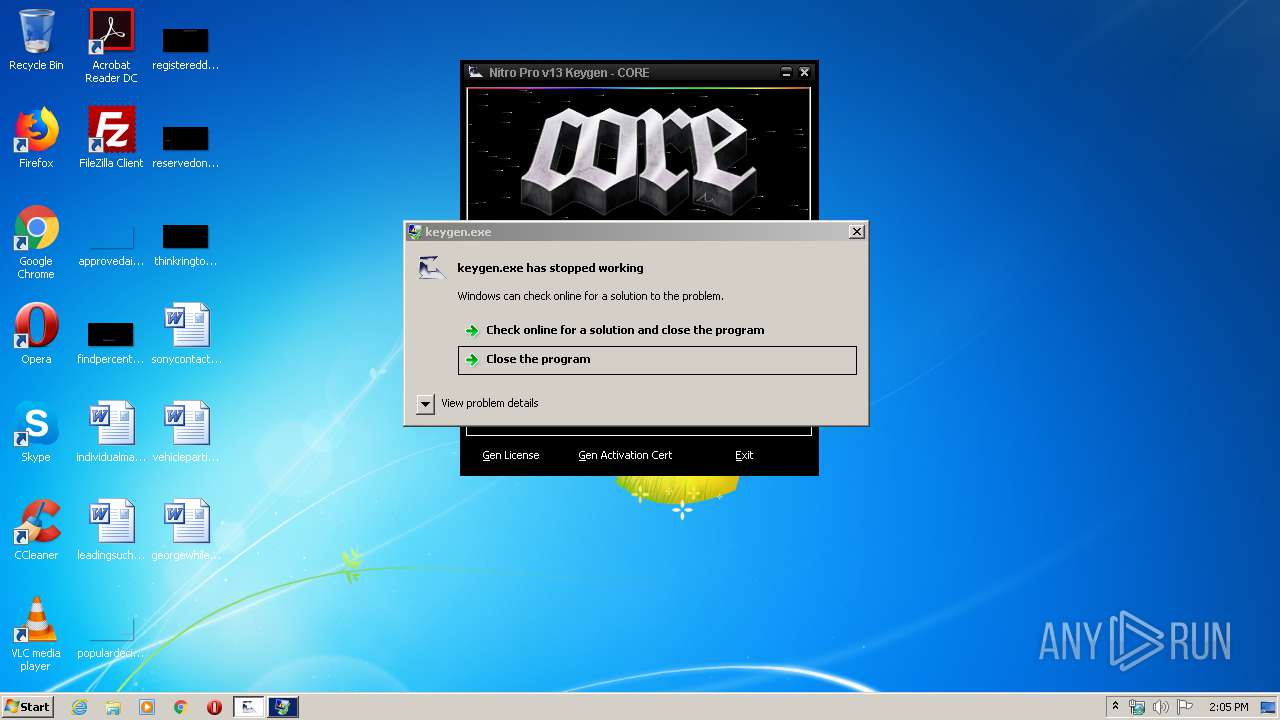Viewport: 1280px width, 720px height.
Task: Open the network tray icon
Action: point(1137,707)
